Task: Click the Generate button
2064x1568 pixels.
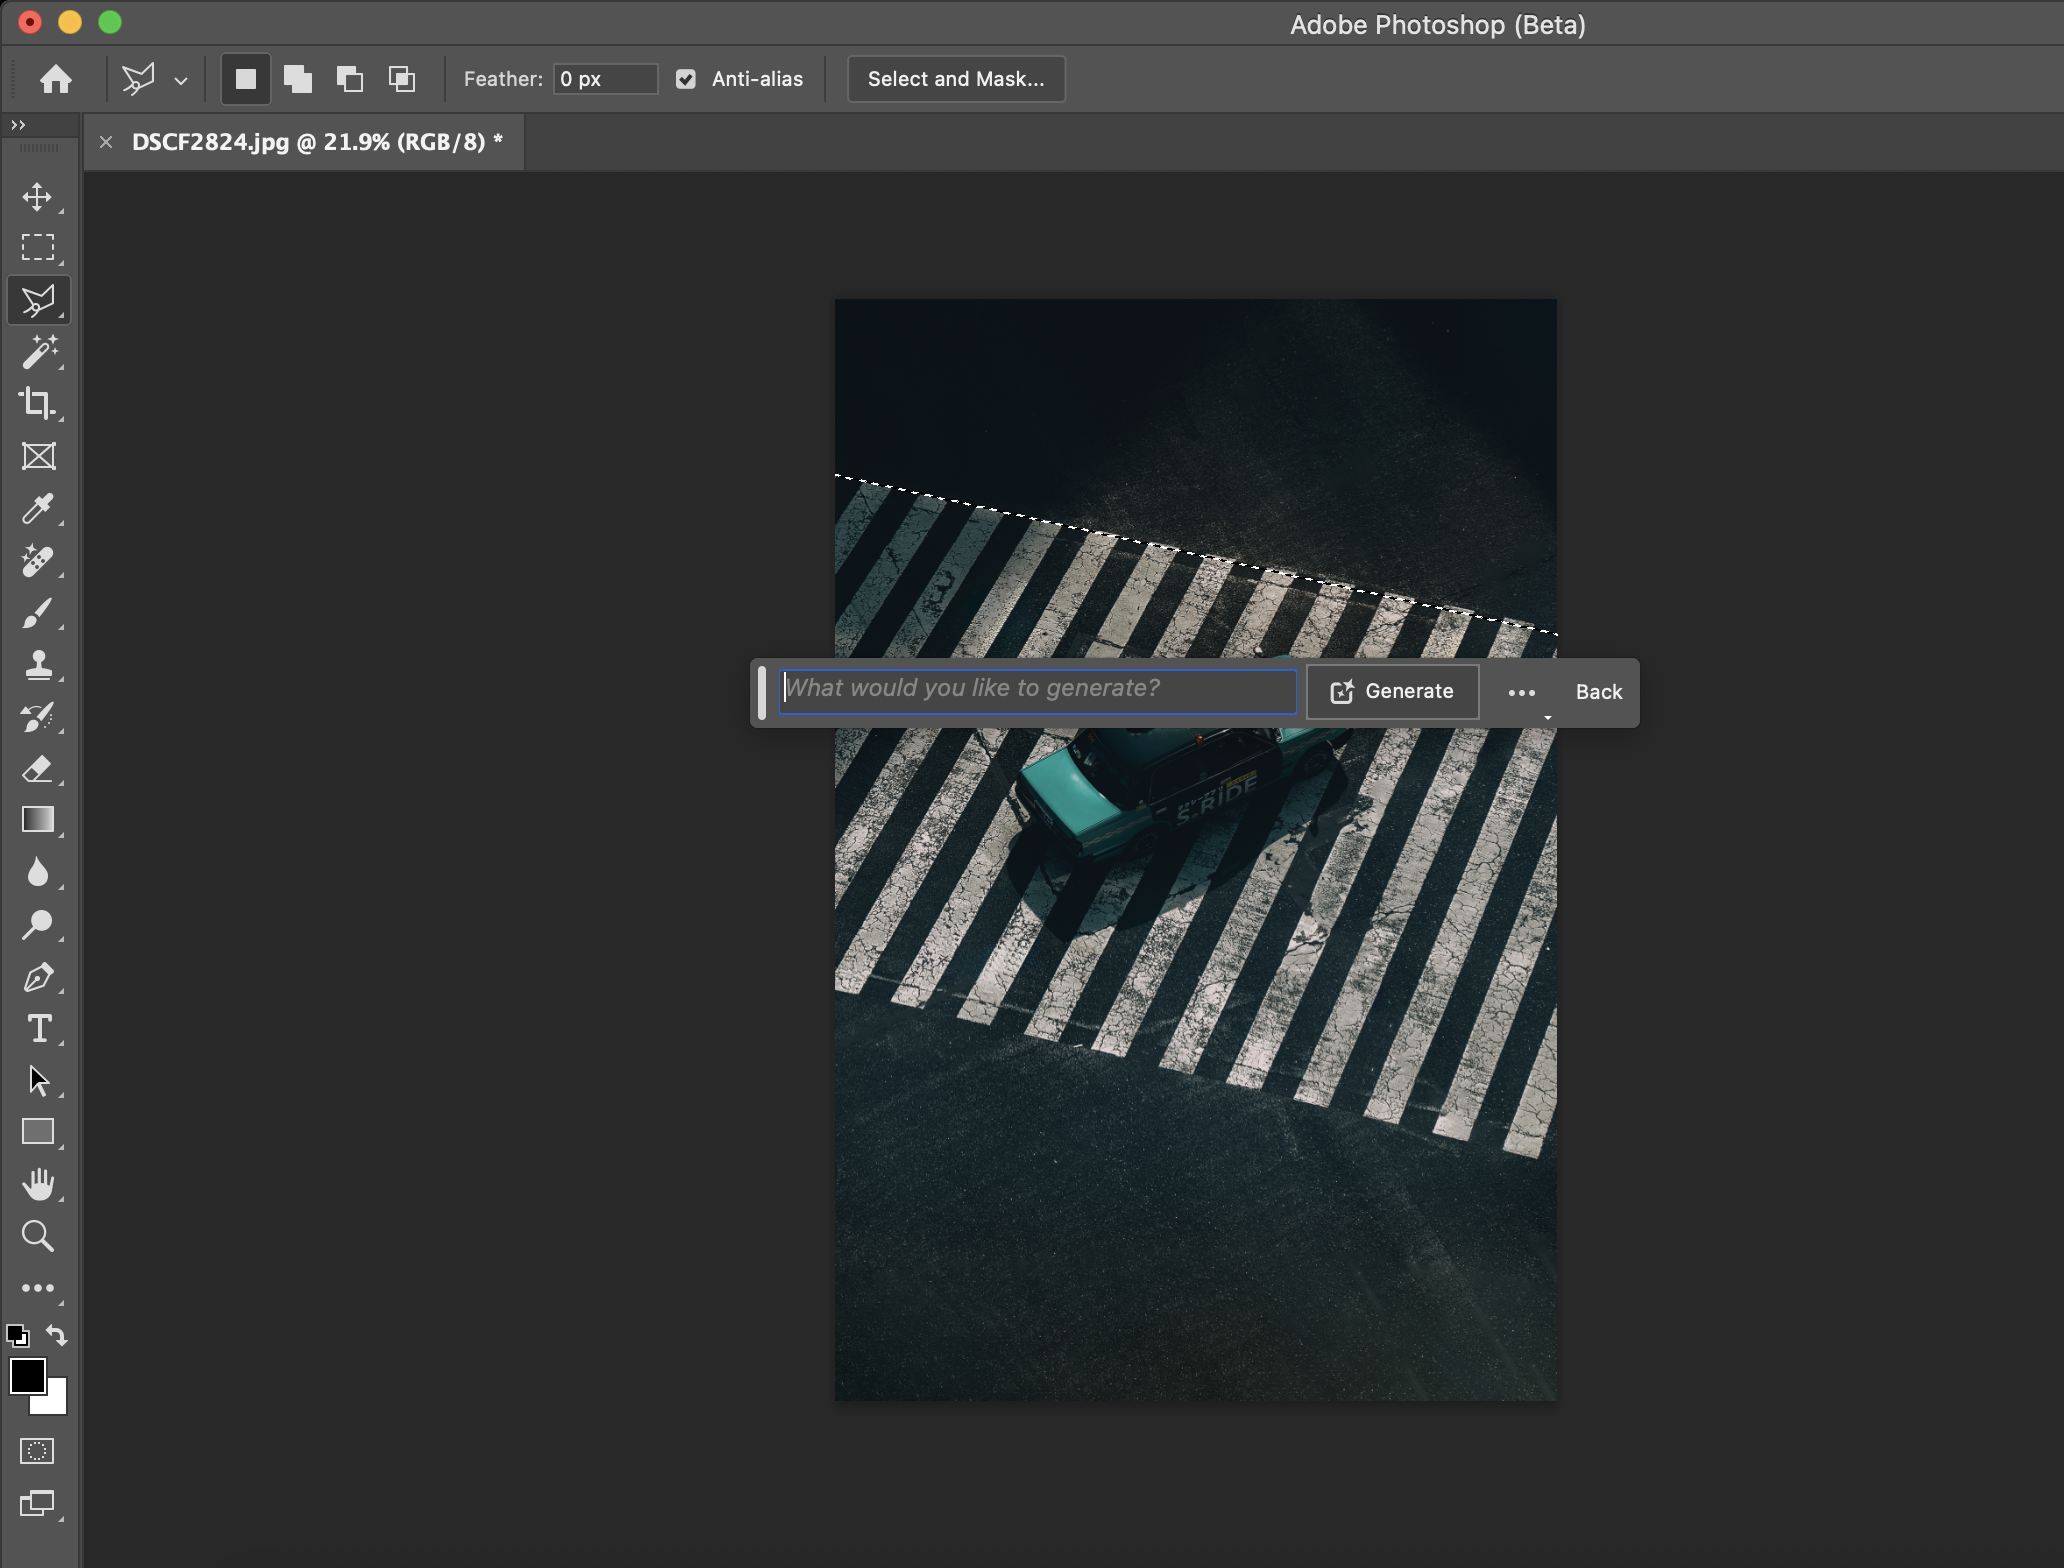Action: point(1392,692)
